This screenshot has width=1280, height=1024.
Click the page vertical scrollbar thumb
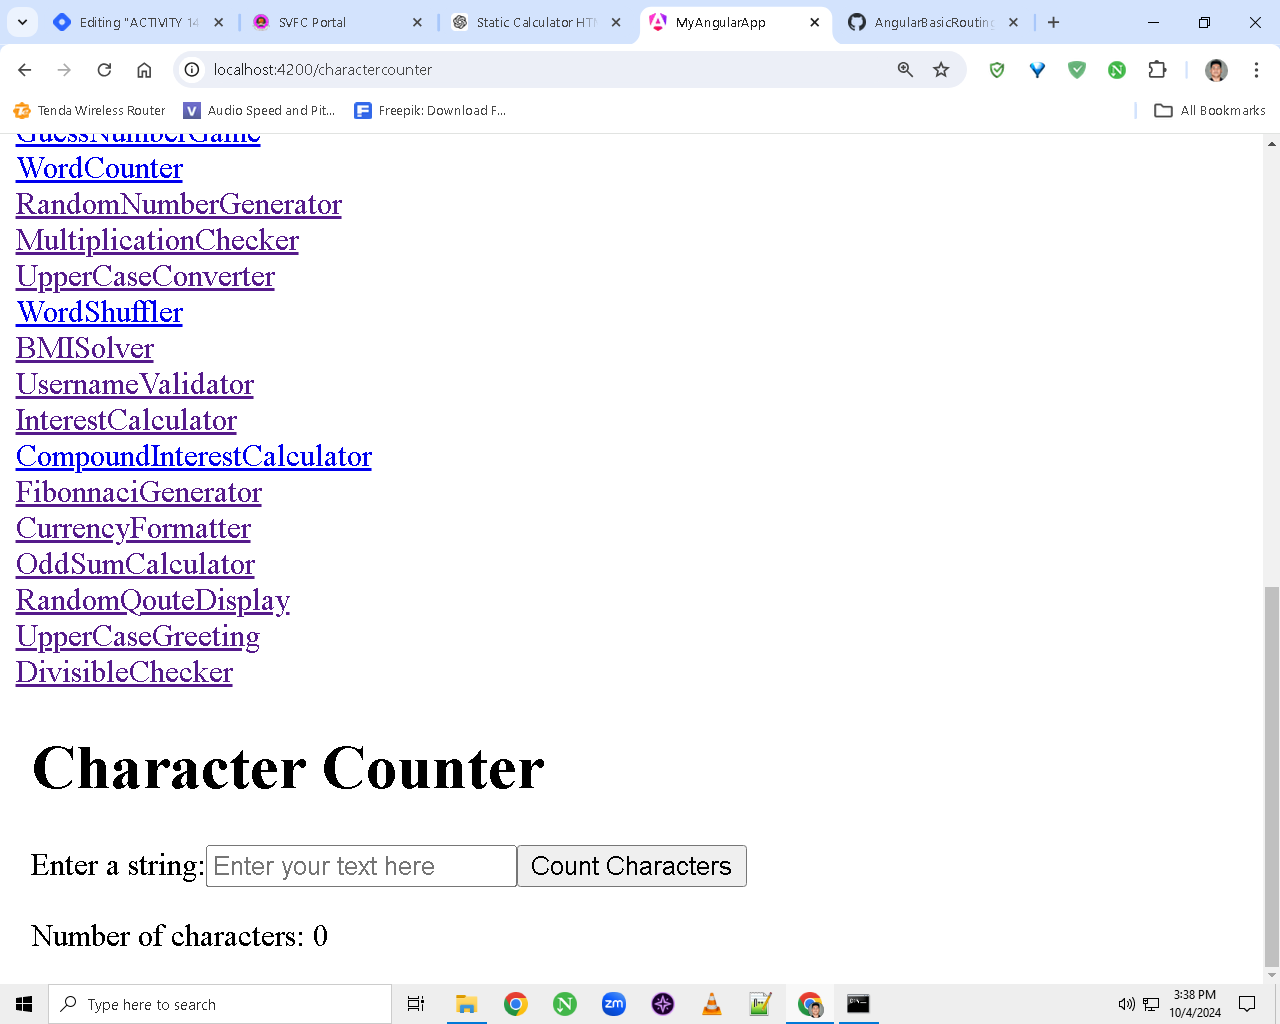pos(1272,777)
